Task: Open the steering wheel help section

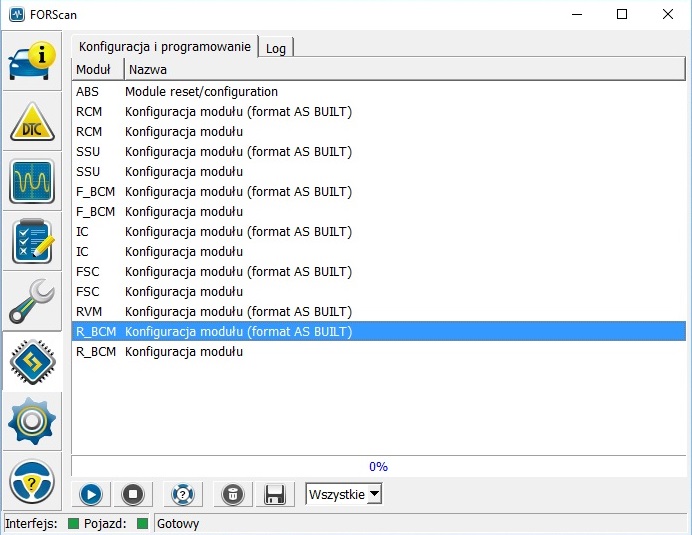Action: point(32,482)
